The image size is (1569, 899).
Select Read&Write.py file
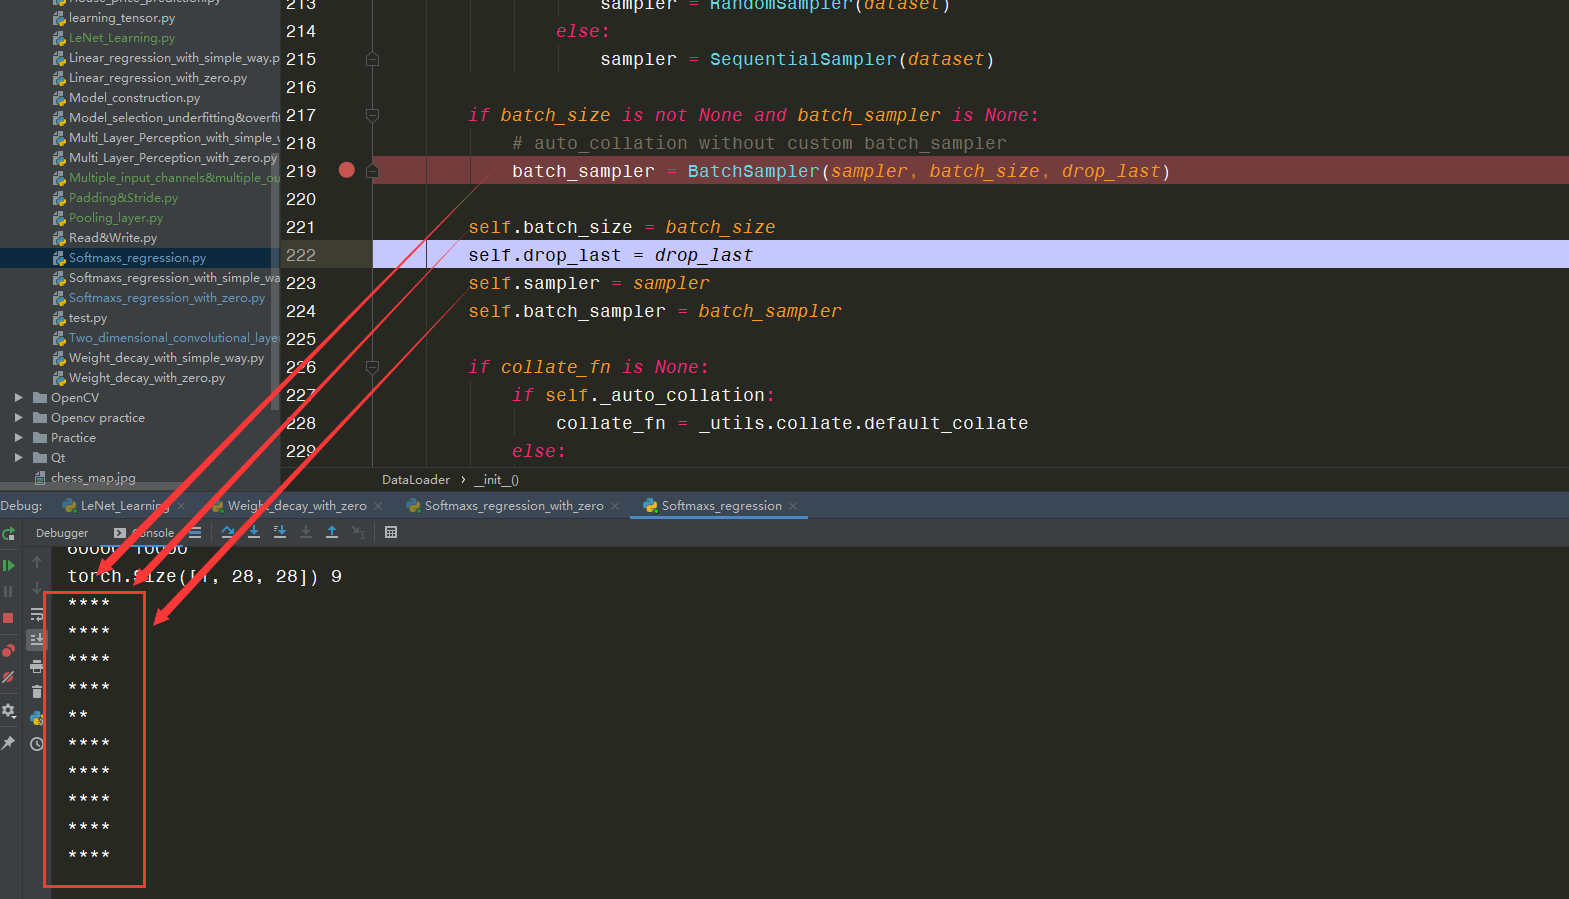pos(113,238)
